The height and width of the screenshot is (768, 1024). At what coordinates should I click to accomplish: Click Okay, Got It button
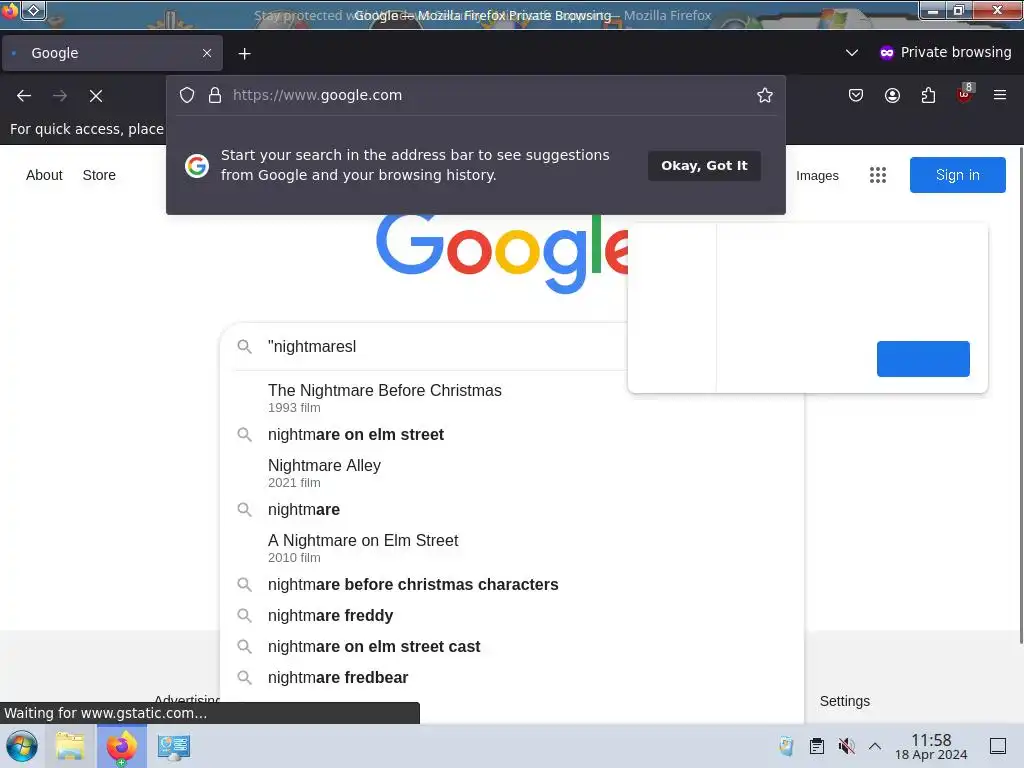(x=704, y=166)
